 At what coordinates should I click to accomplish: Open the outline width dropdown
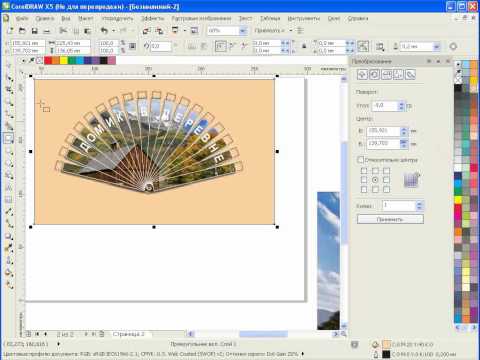pos(436,47)
